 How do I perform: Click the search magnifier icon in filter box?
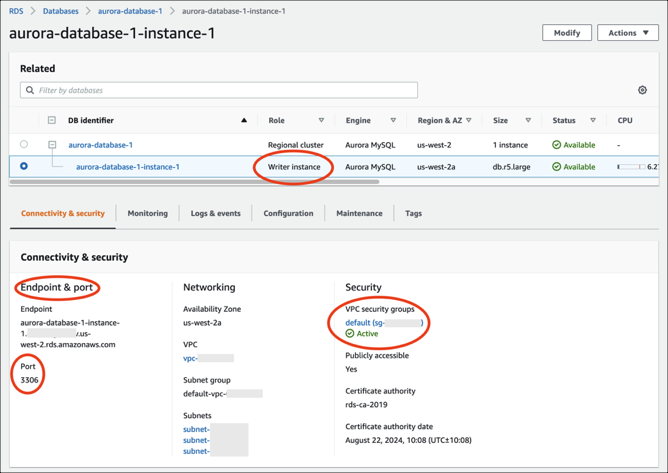tap(30, 90)
